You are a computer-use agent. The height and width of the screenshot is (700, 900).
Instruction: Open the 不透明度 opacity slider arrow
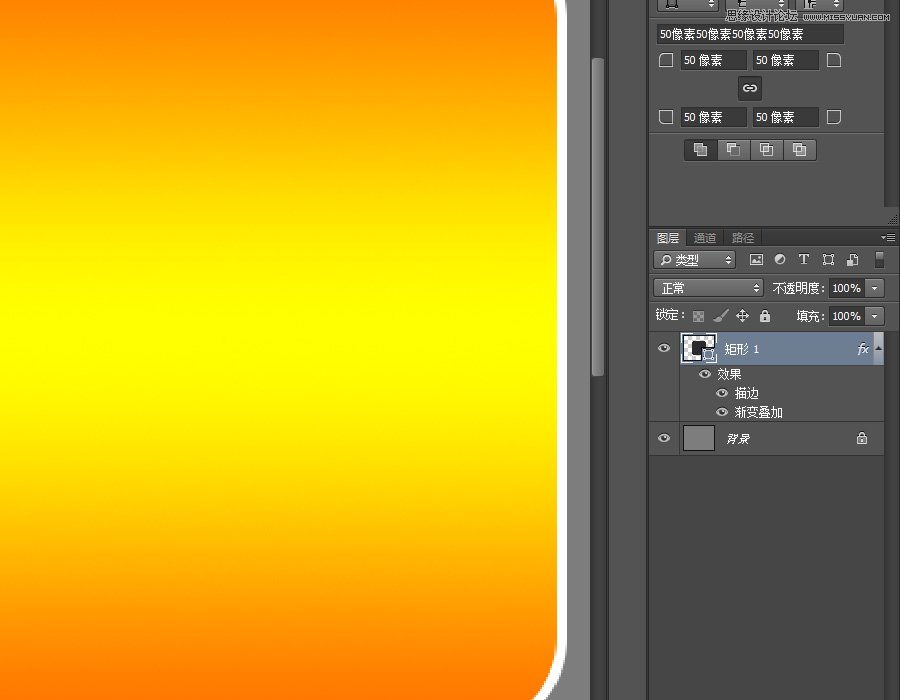pyautogui.click(x=874, y=288)
